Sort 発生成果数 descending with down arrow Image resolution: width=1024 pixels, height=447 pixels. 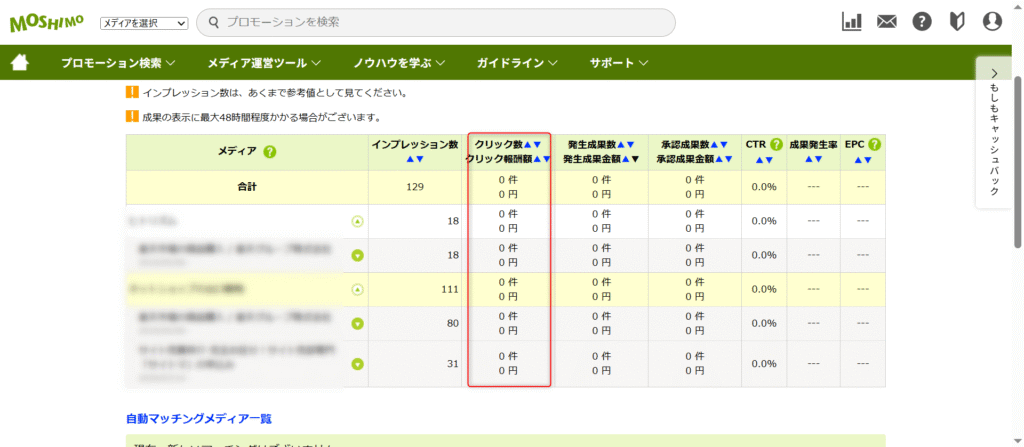tap(631, 144)
